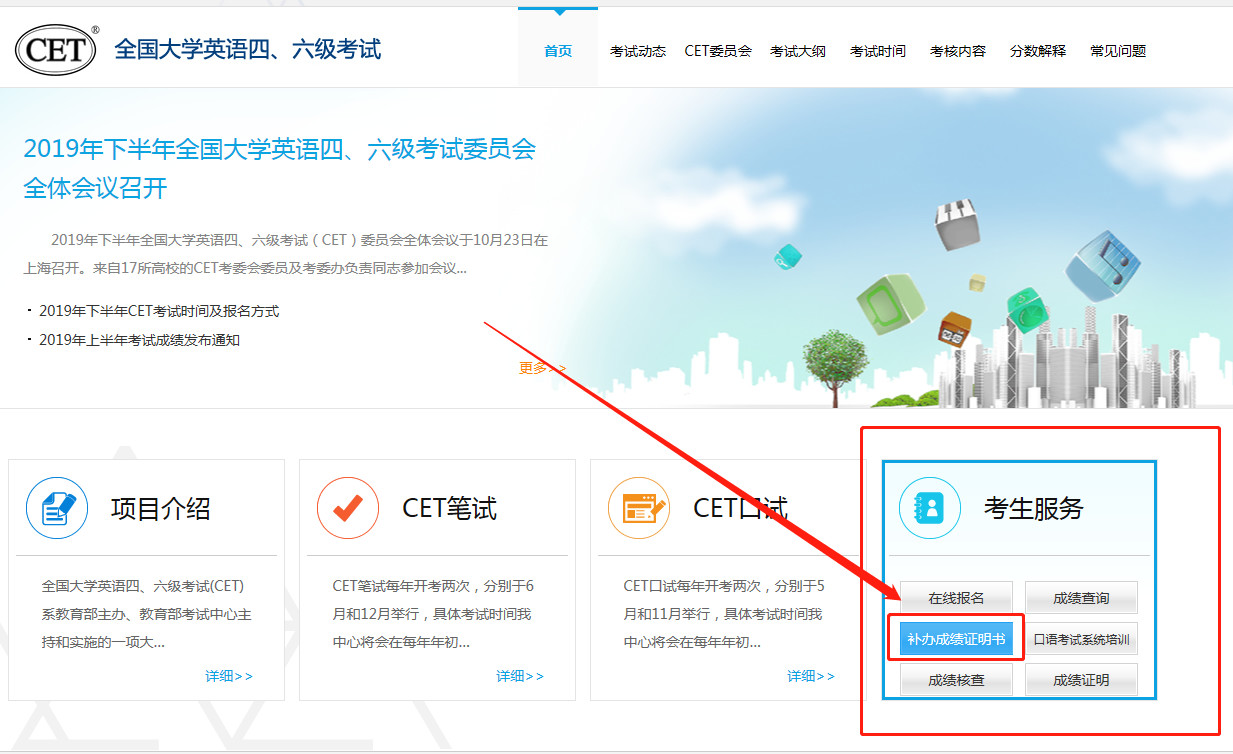Viewport: 1233px width, 754px height.
Task: Click the 项目介绍 card heading
Action: tap(161, 508)
